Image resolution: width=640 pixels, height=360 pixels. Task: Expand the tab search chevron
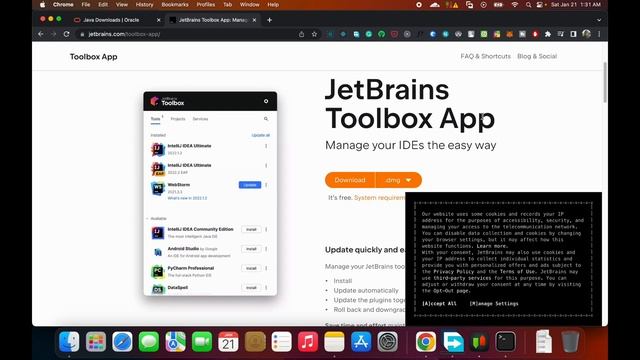599,20
